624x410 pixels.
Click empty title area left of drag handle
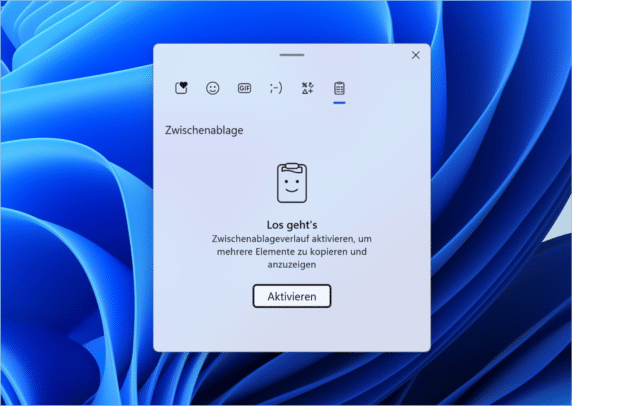click(x=210, y=55)
